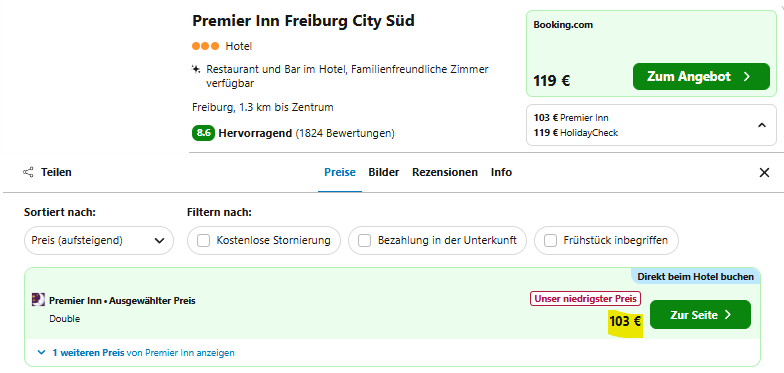
Task: Click the sparkle icon beside Restaurant und Bar
Action: [x=196, y=68]
